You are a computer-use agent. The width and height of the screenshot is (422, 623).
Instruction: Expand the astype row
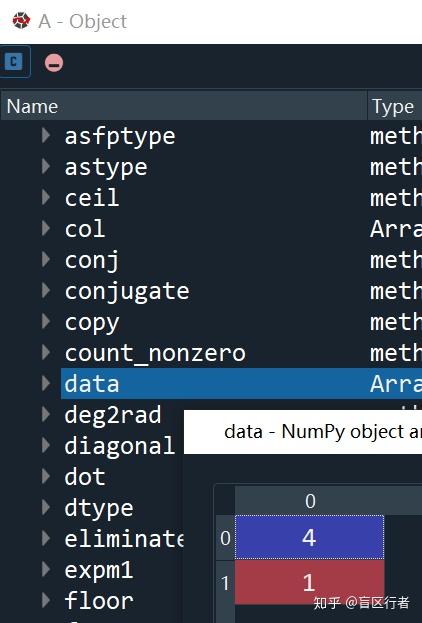(46, 166)
